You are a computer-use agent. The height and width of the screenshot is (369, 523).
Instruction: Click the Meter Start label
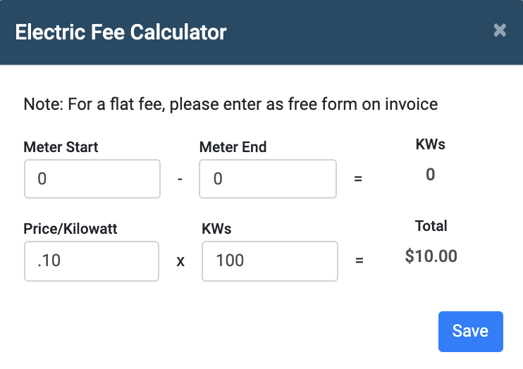pyautogui.click(x=61, y=147)
